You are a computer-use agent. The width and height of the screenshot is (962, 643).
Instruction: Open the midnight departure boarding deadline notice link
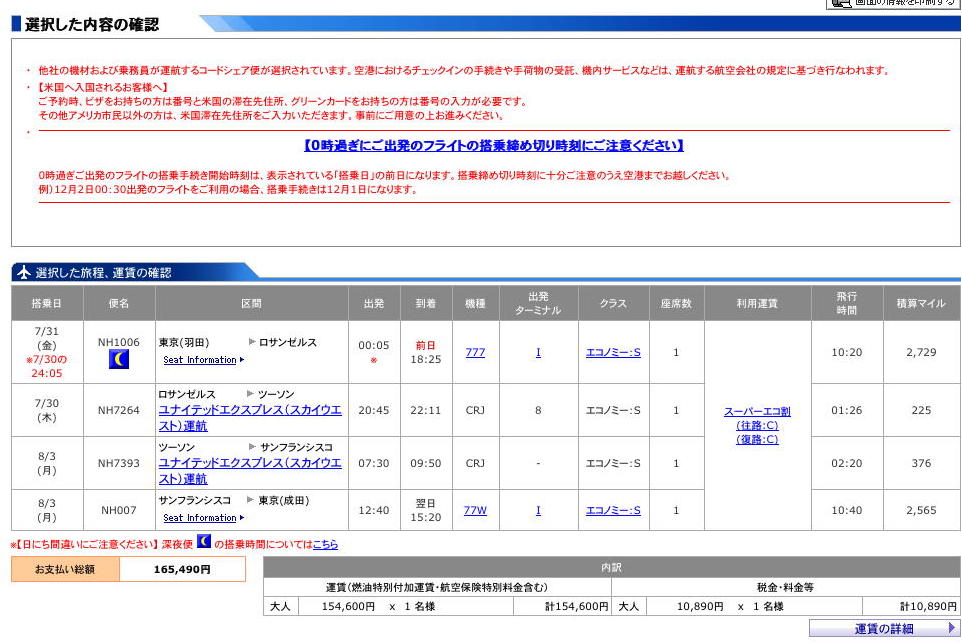(493, 145)
